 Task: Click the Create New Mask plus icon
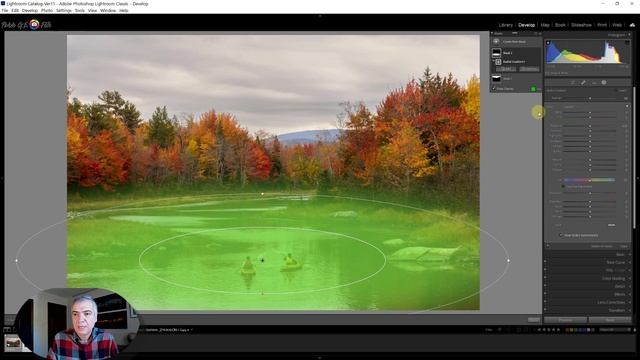point(496,42)
